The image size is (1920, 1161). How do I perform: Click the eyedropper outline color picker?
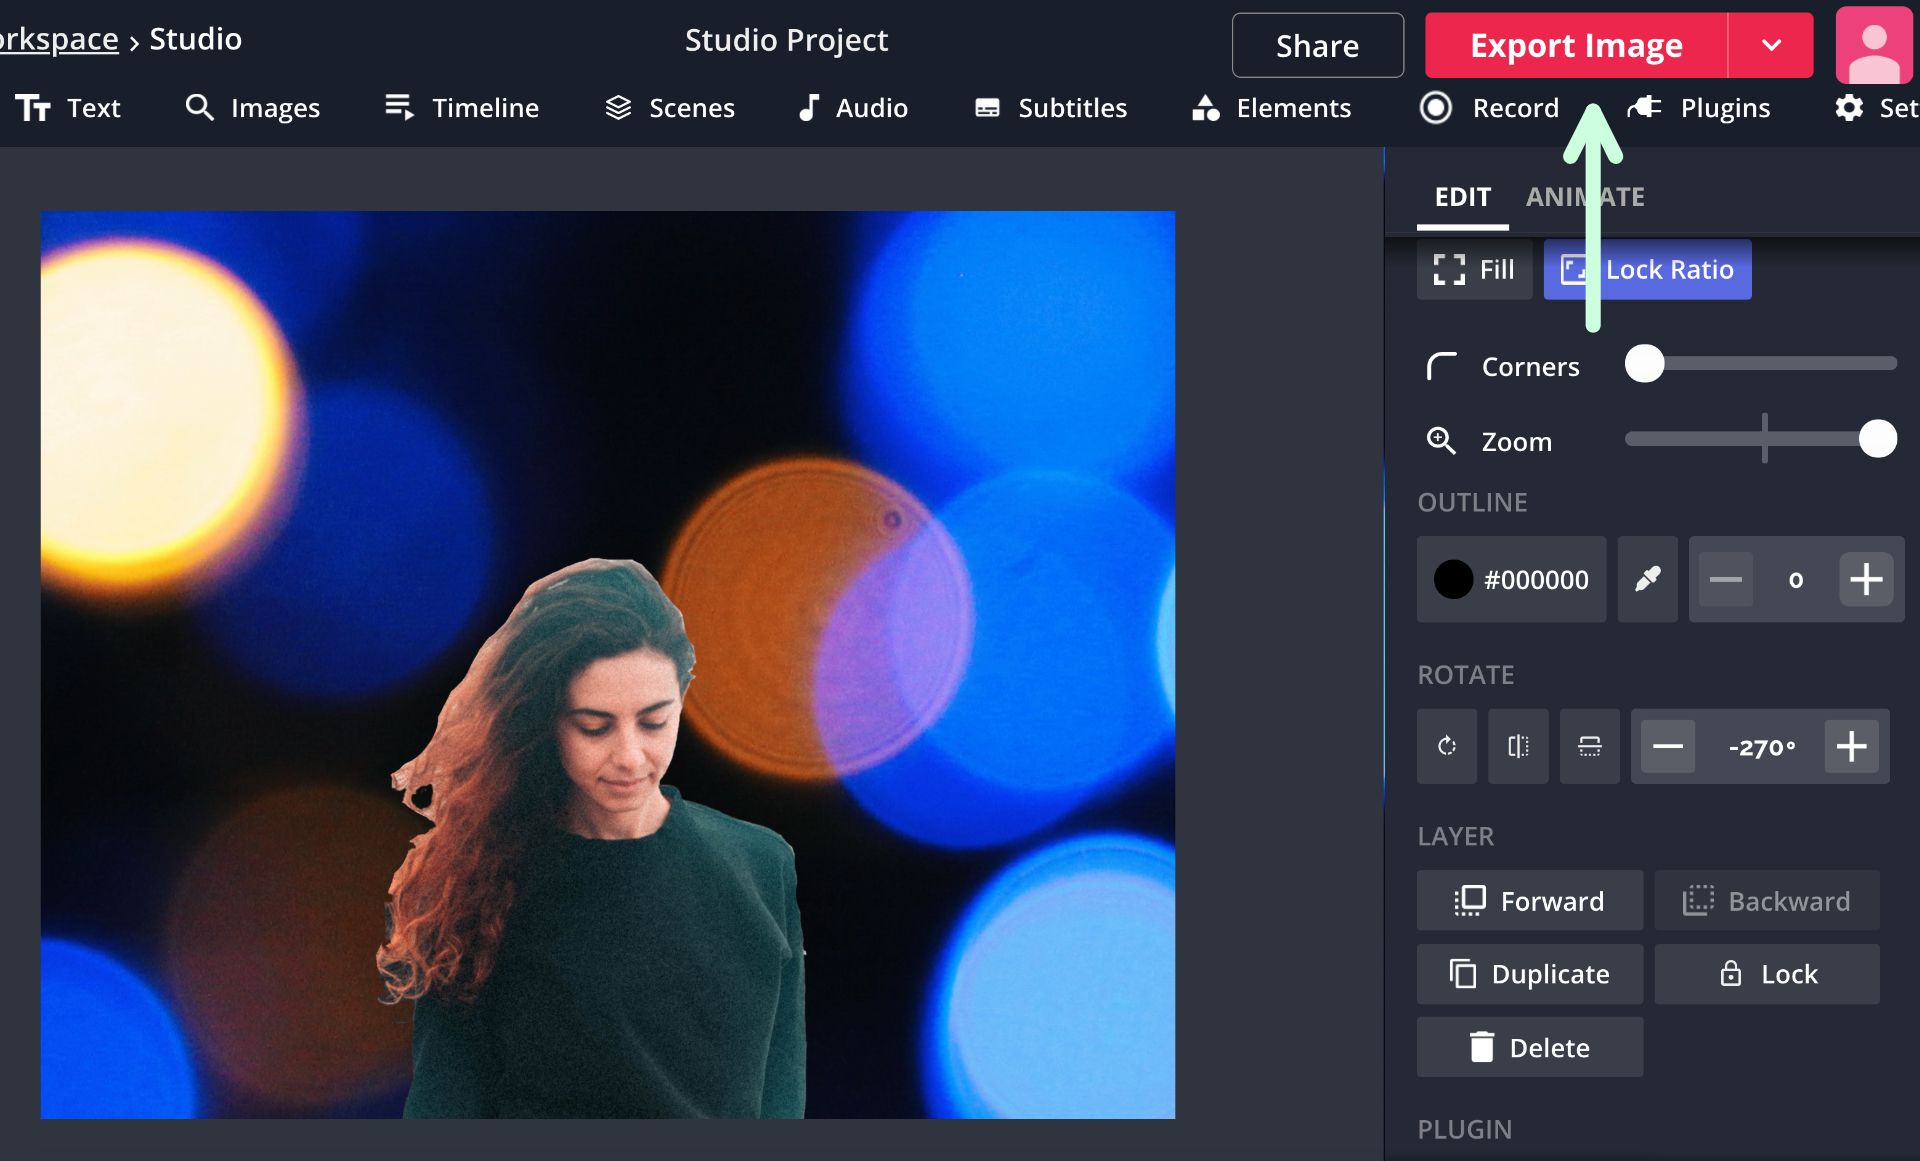click(1647, 579)
